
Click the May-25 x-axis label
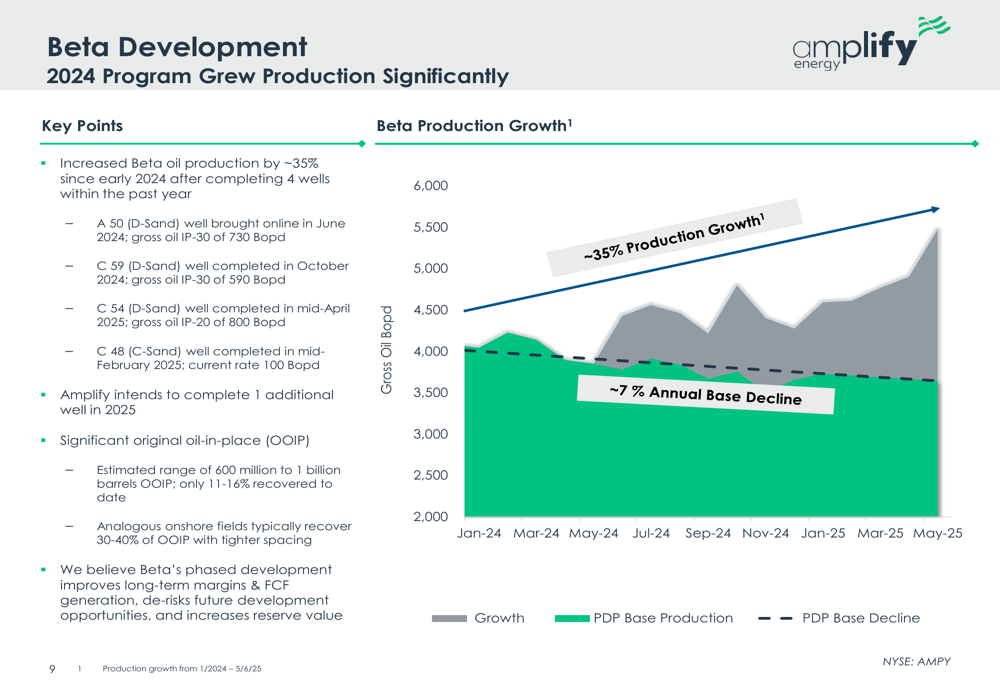pyautogui.click(x=938, y=533)
